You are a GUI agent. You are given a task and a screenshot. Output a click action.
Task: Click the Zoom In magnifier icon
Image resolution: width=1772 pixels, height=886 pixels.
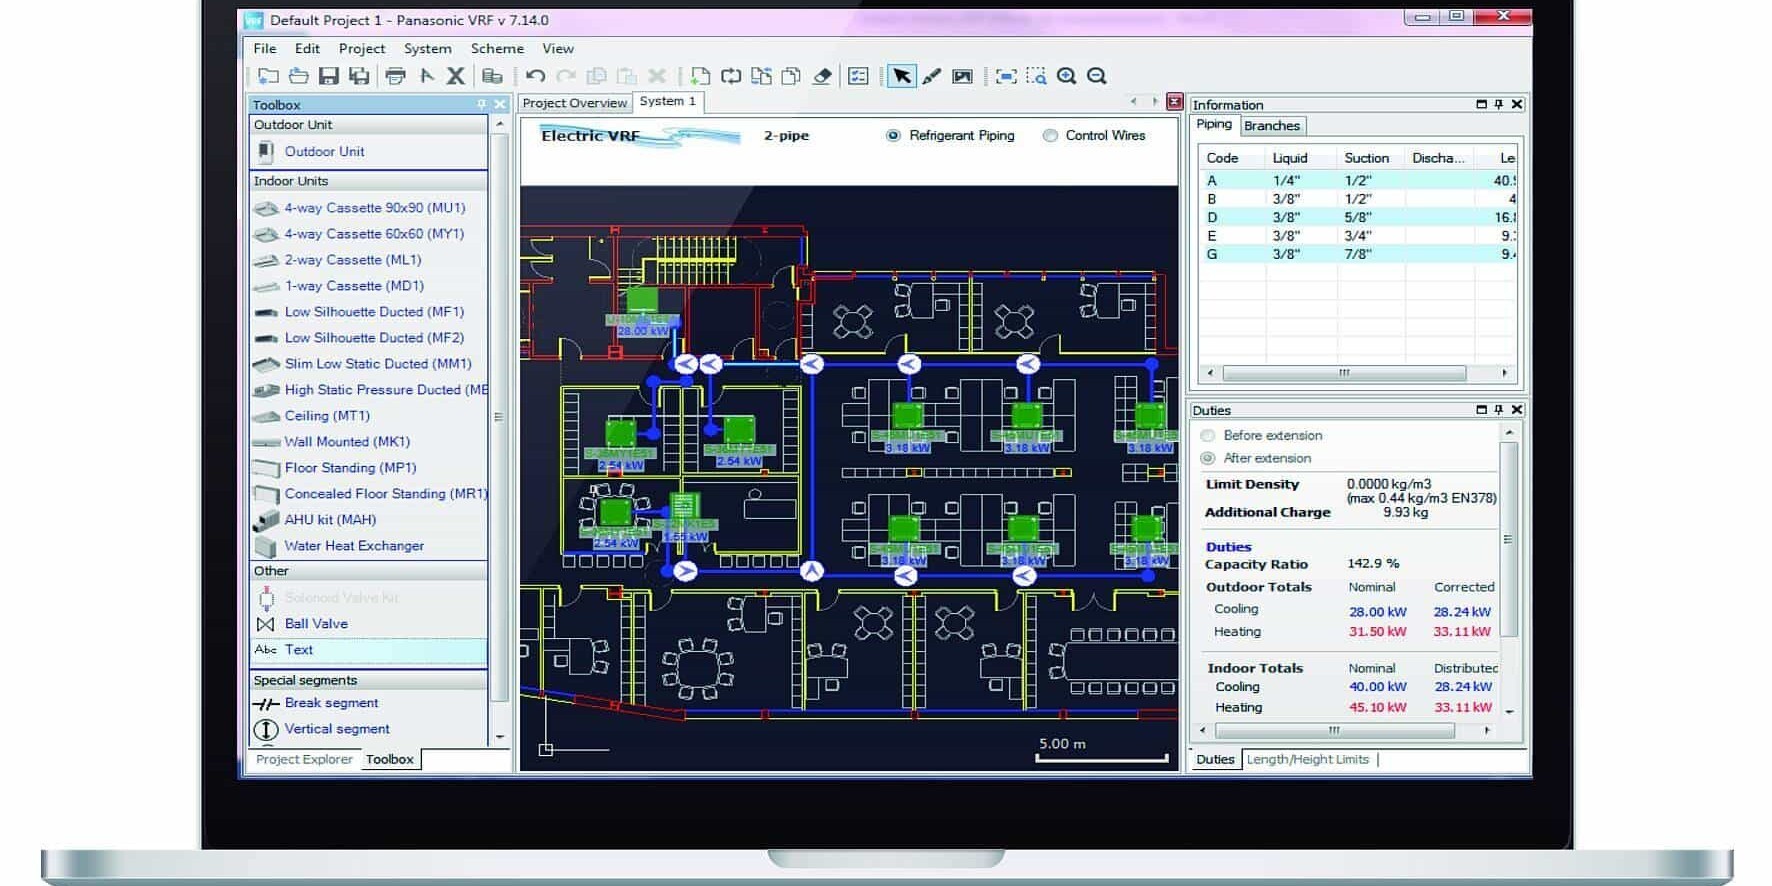[x=1067, y=76]
